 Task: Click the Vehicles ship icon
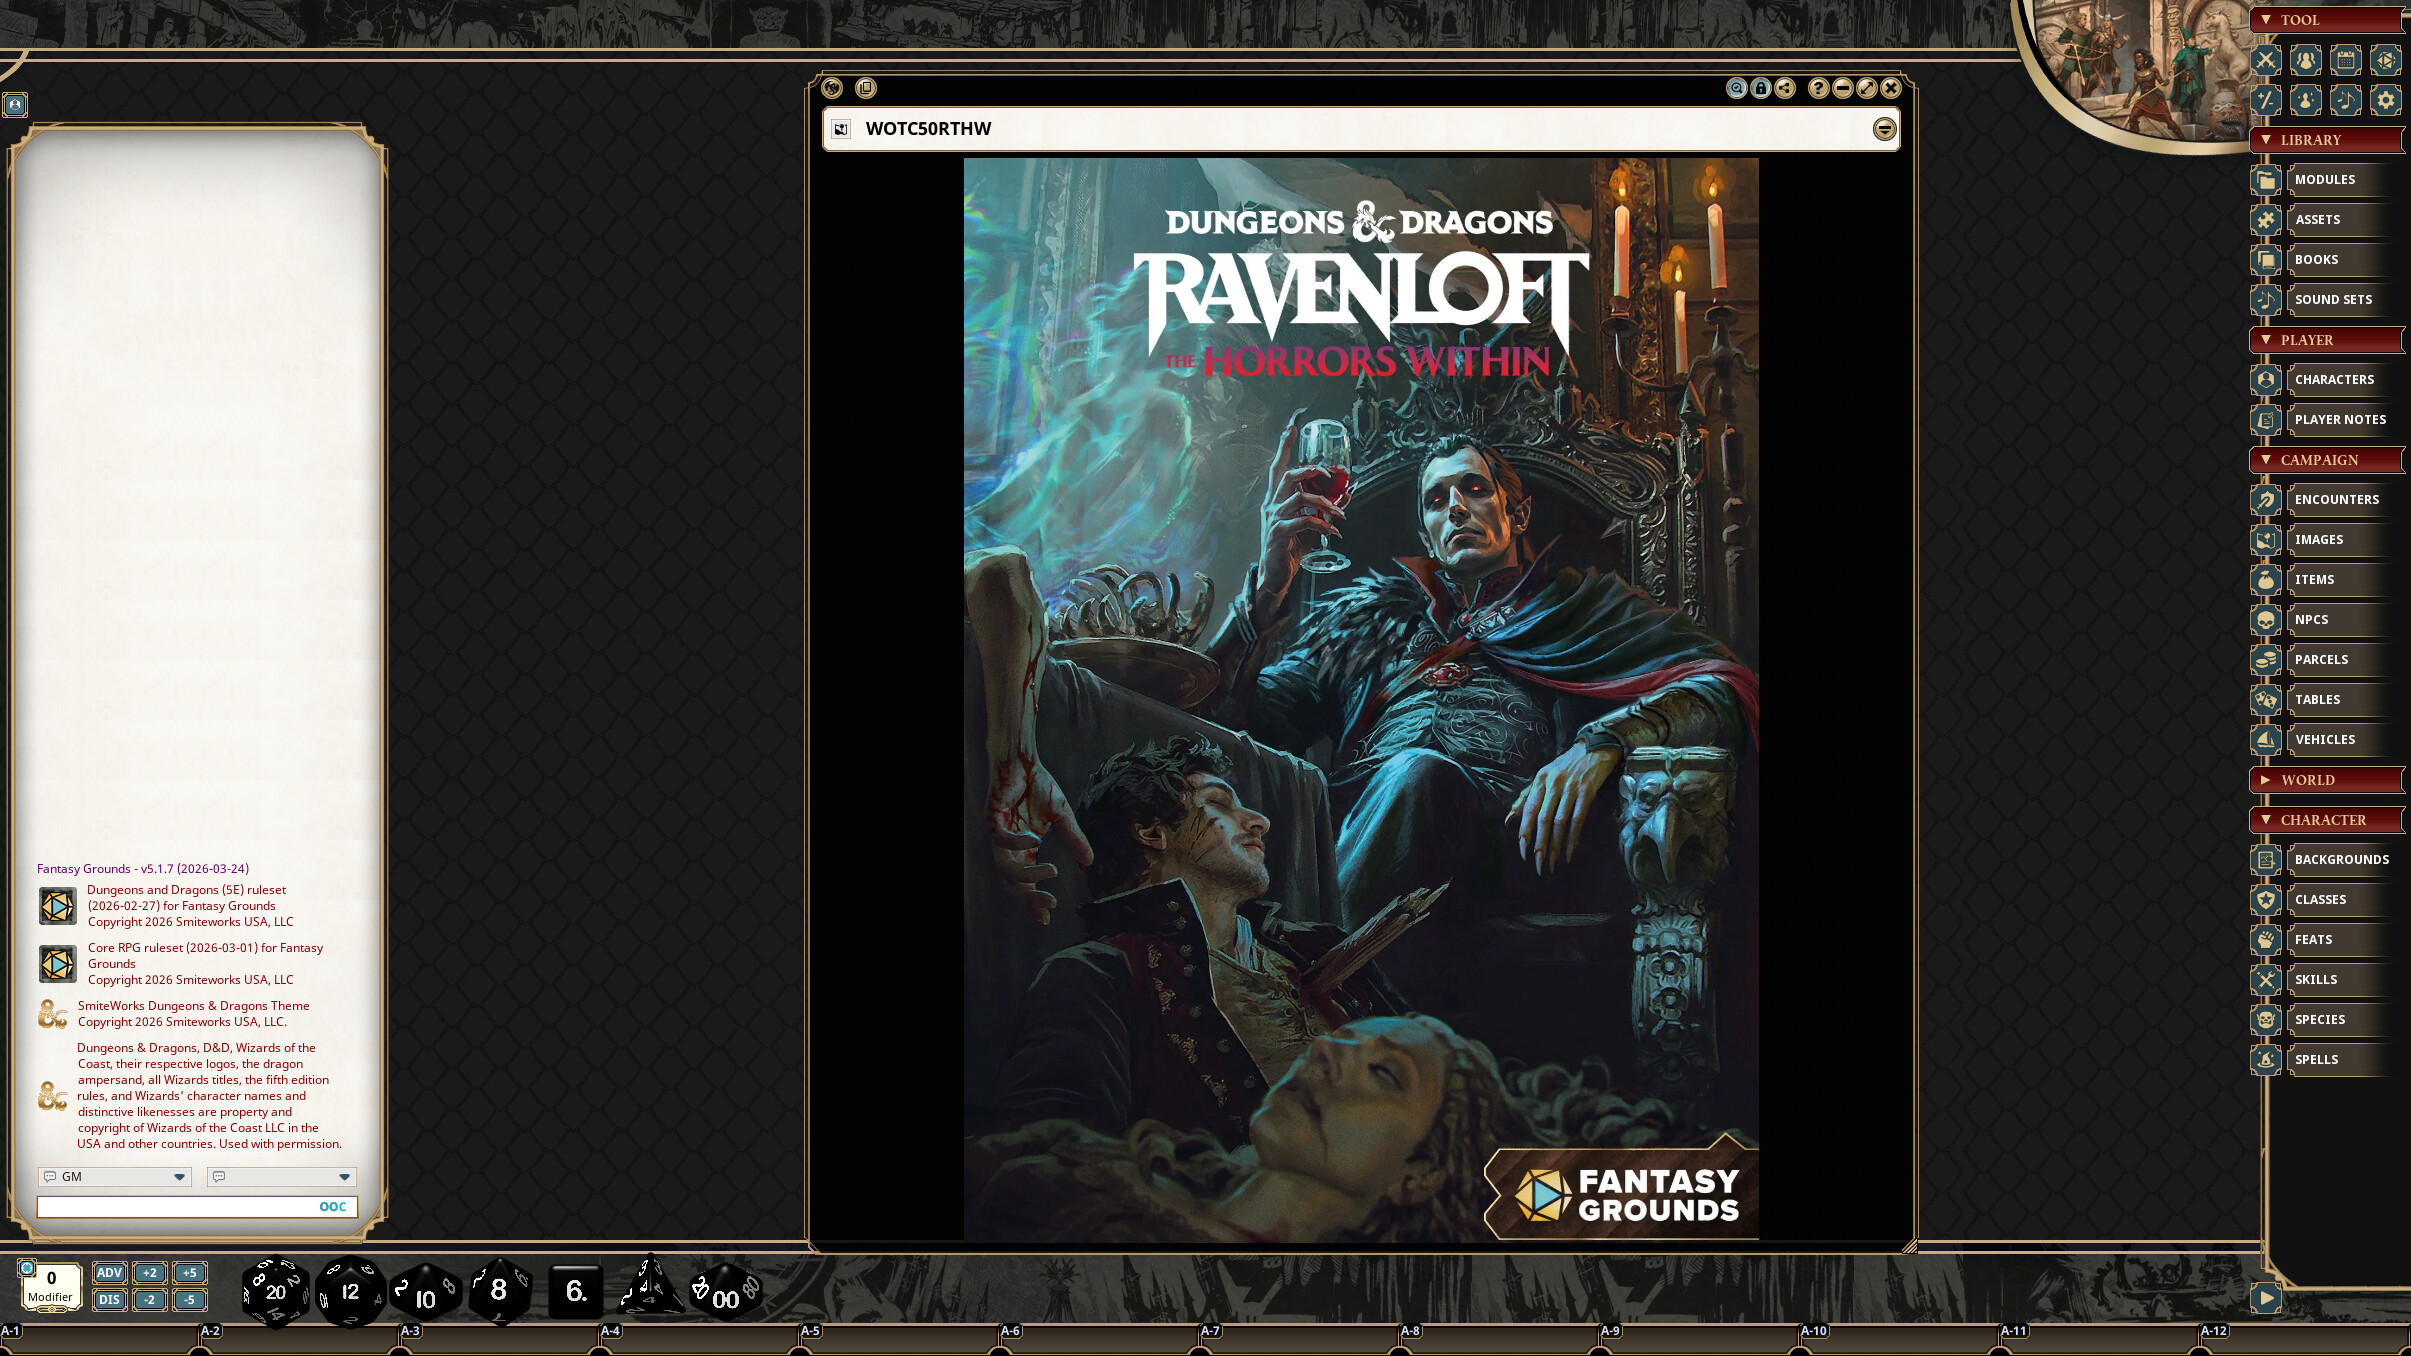click(x=2266, y=740)
